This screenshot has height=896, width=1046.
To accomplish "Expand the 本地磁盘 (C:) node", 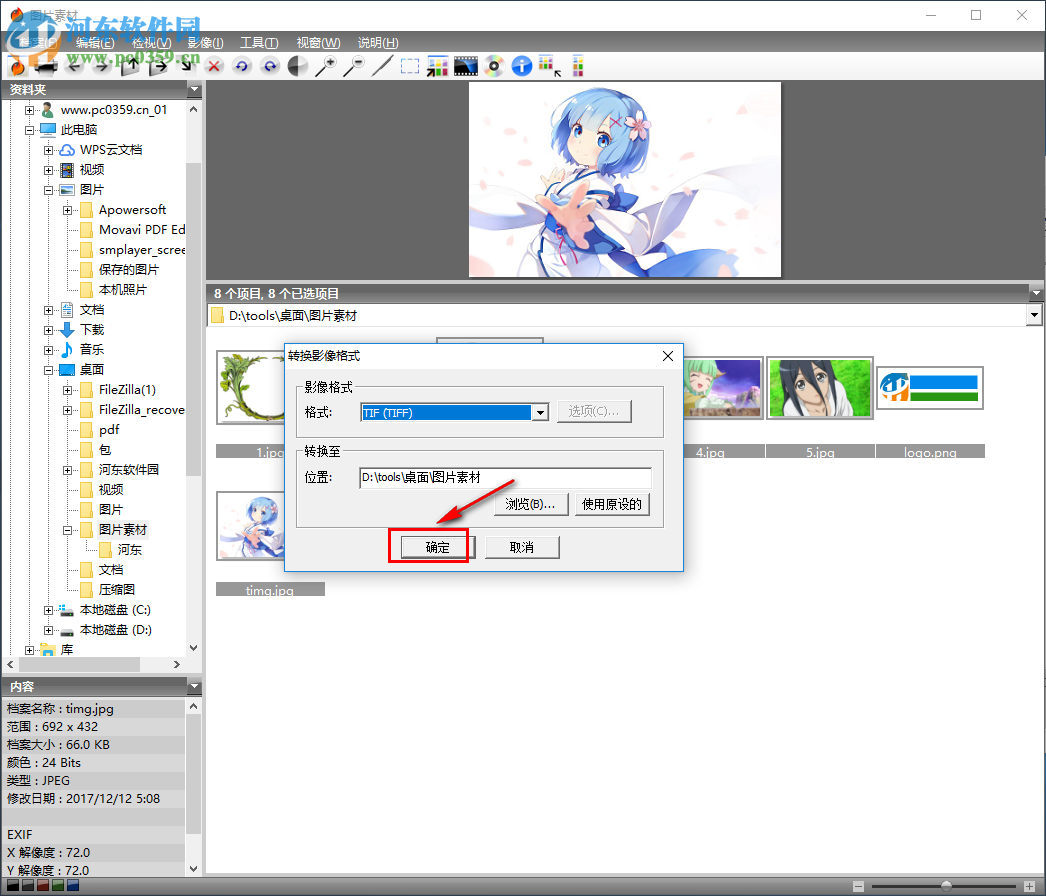I will click(x=48, y=610).
